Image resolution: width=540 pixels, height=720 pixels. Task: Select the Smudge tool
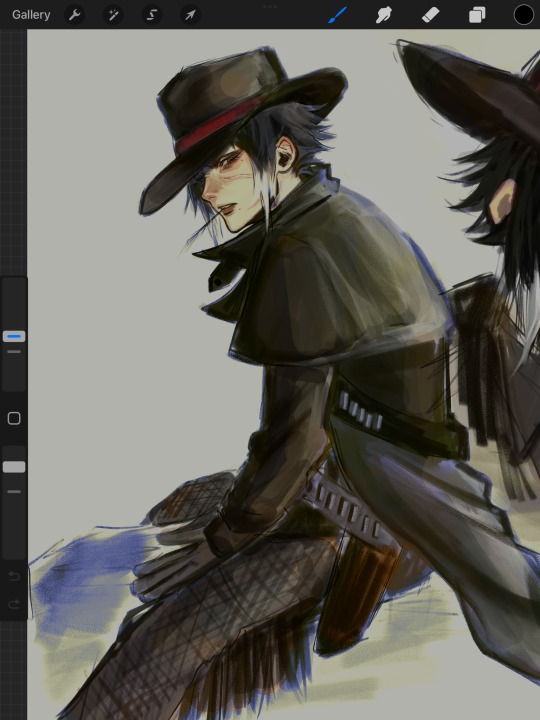(383, 15)
